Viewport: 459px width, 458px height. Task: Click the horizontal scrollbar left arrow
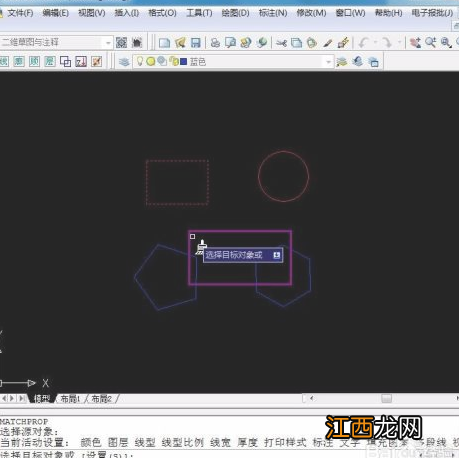point(311,398)
